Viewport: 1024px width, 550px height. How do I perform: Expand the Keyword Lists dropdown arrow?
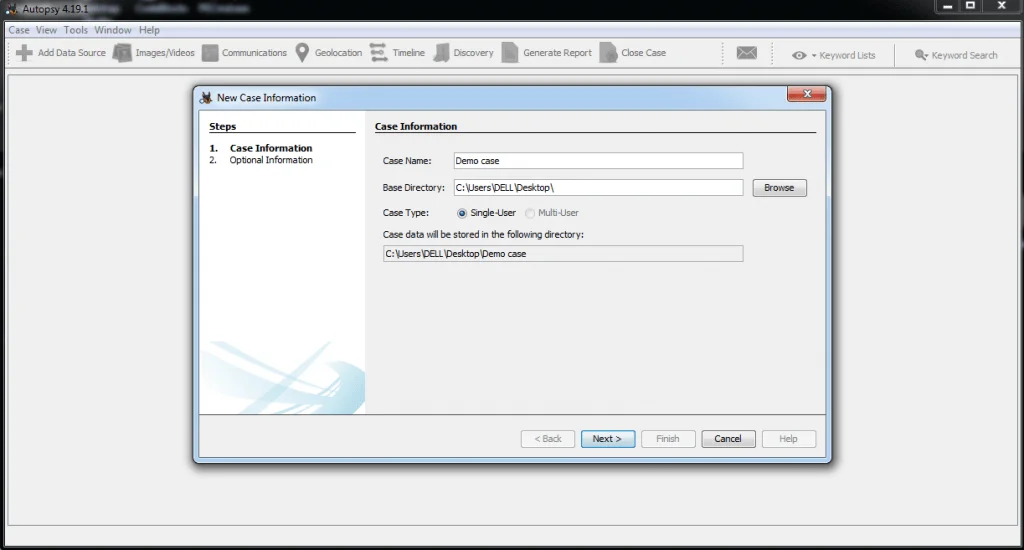[x=814, y=56]
